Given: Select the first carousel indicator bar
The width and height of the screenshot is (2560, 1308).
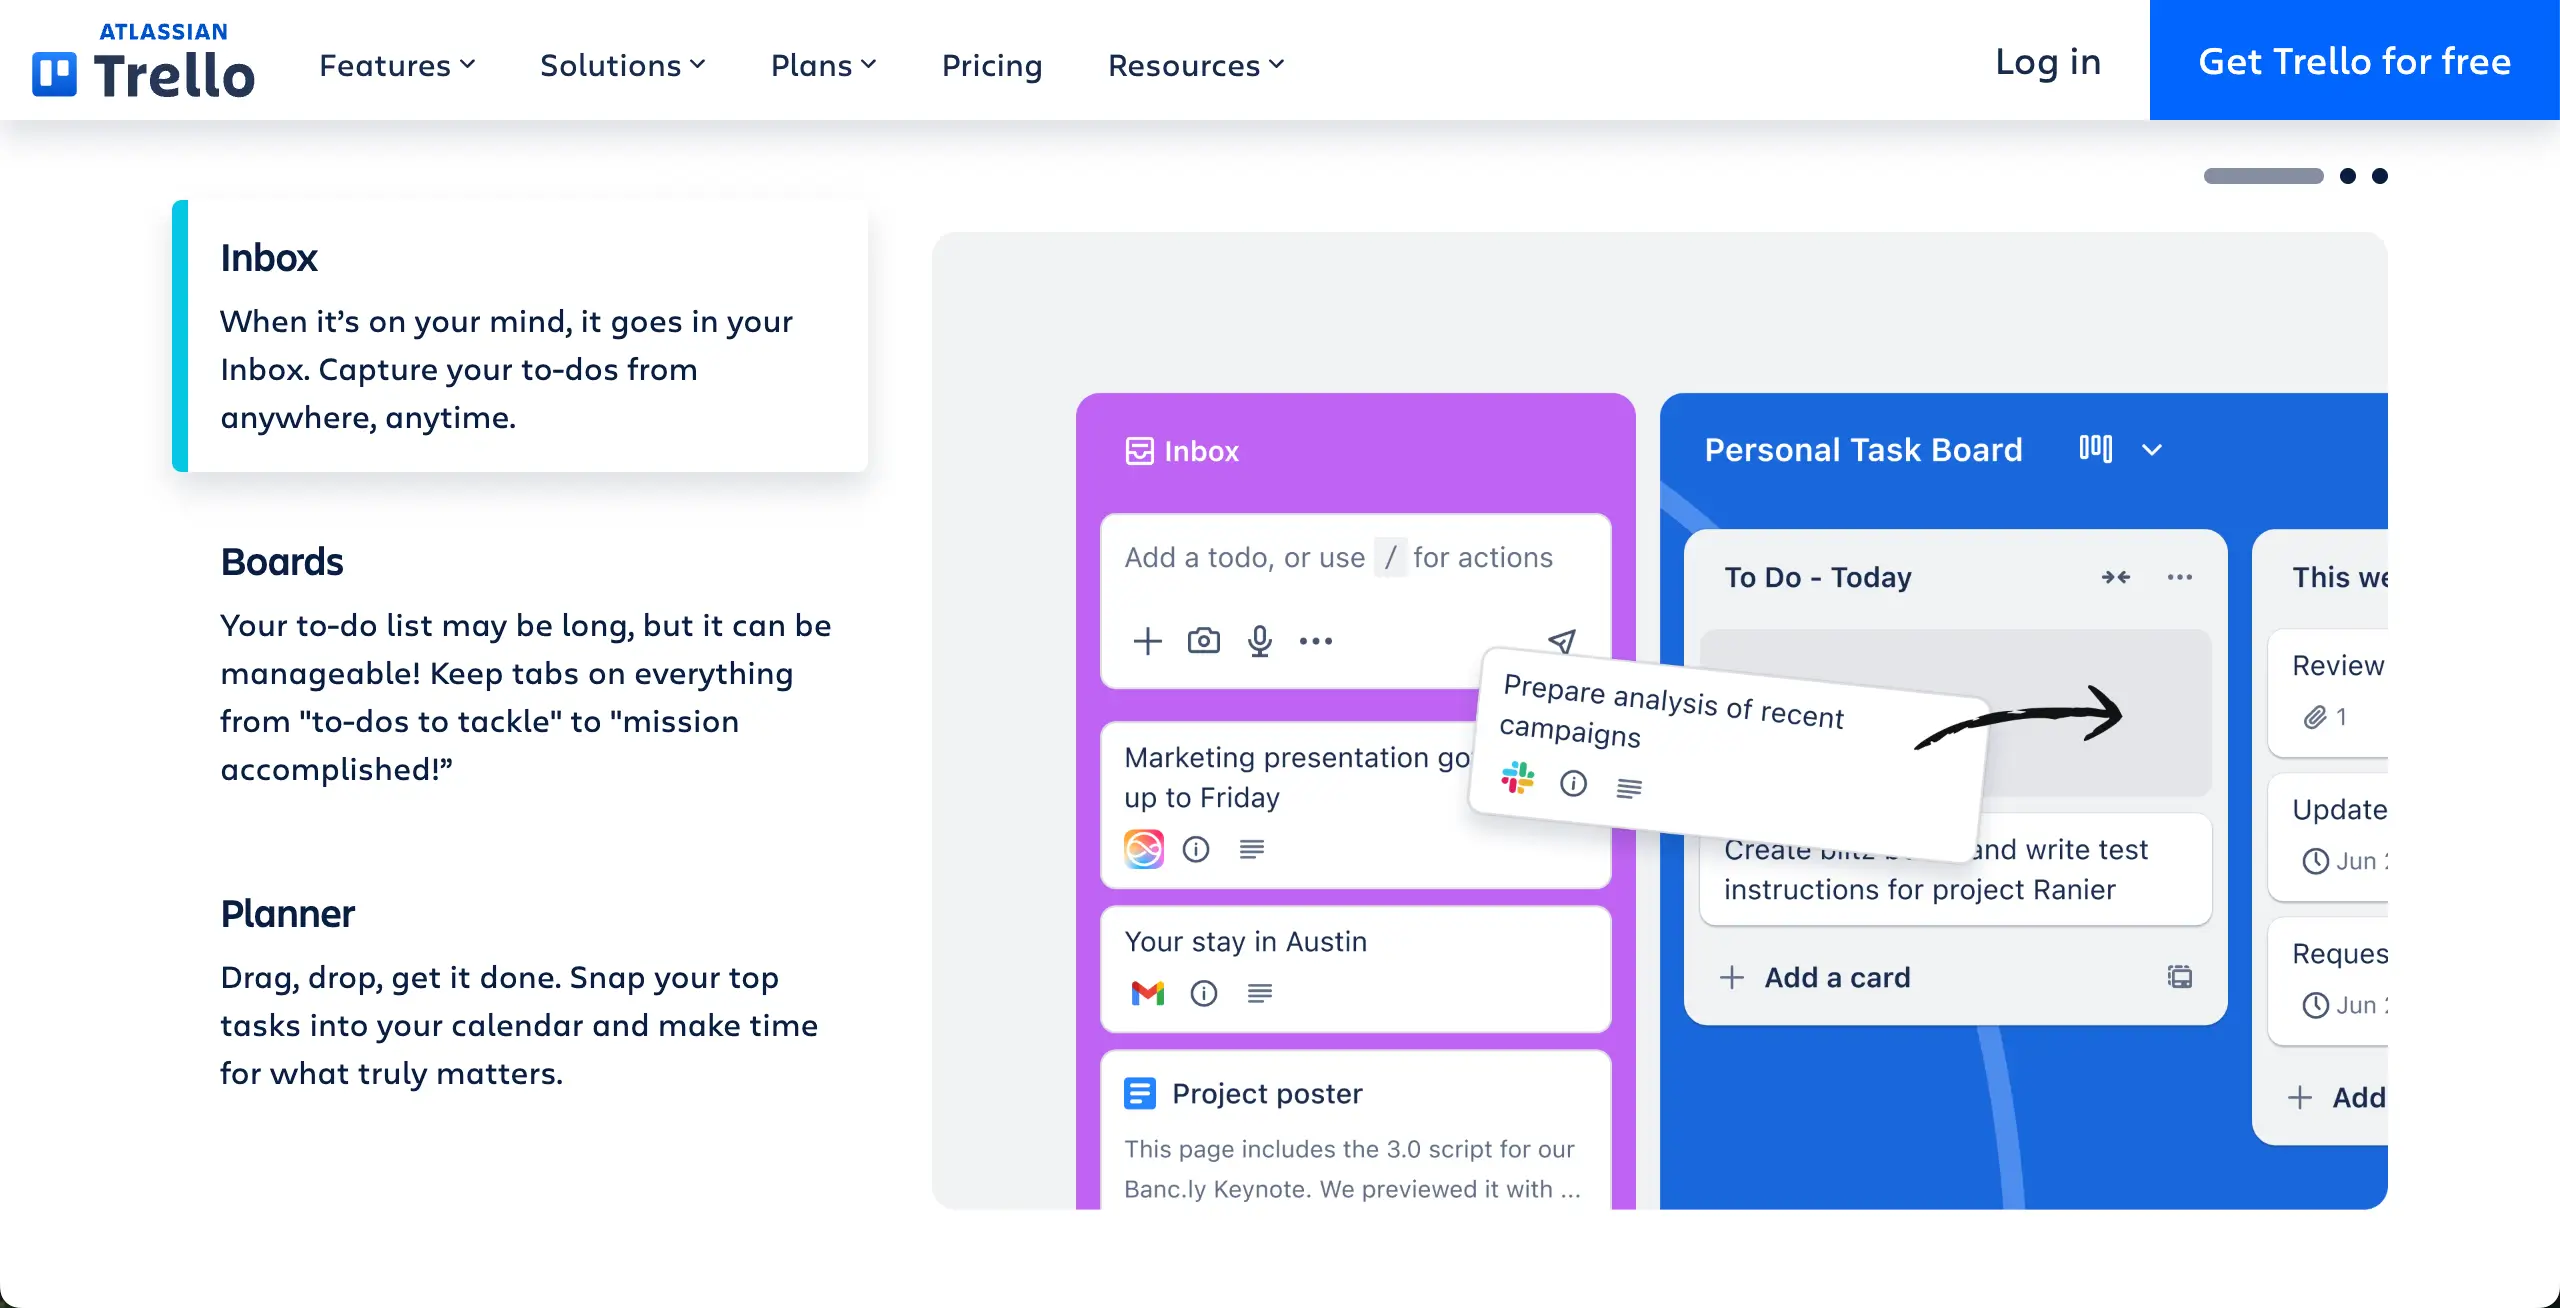Looking at the screenshot, I should pyautogui.click(x=2263, y=176).
